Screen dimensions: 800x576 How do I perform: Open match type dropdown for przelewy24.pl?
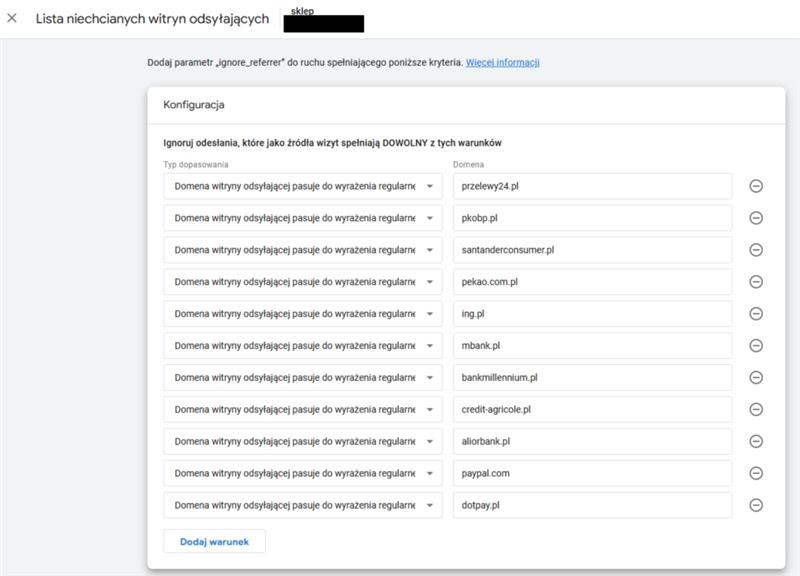[302, 186]
